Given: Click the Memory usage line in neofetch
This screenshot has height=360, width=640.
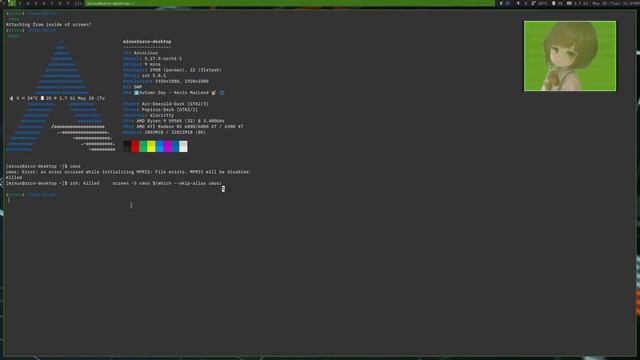Looking at the screenshot, I should pos(164,132).
